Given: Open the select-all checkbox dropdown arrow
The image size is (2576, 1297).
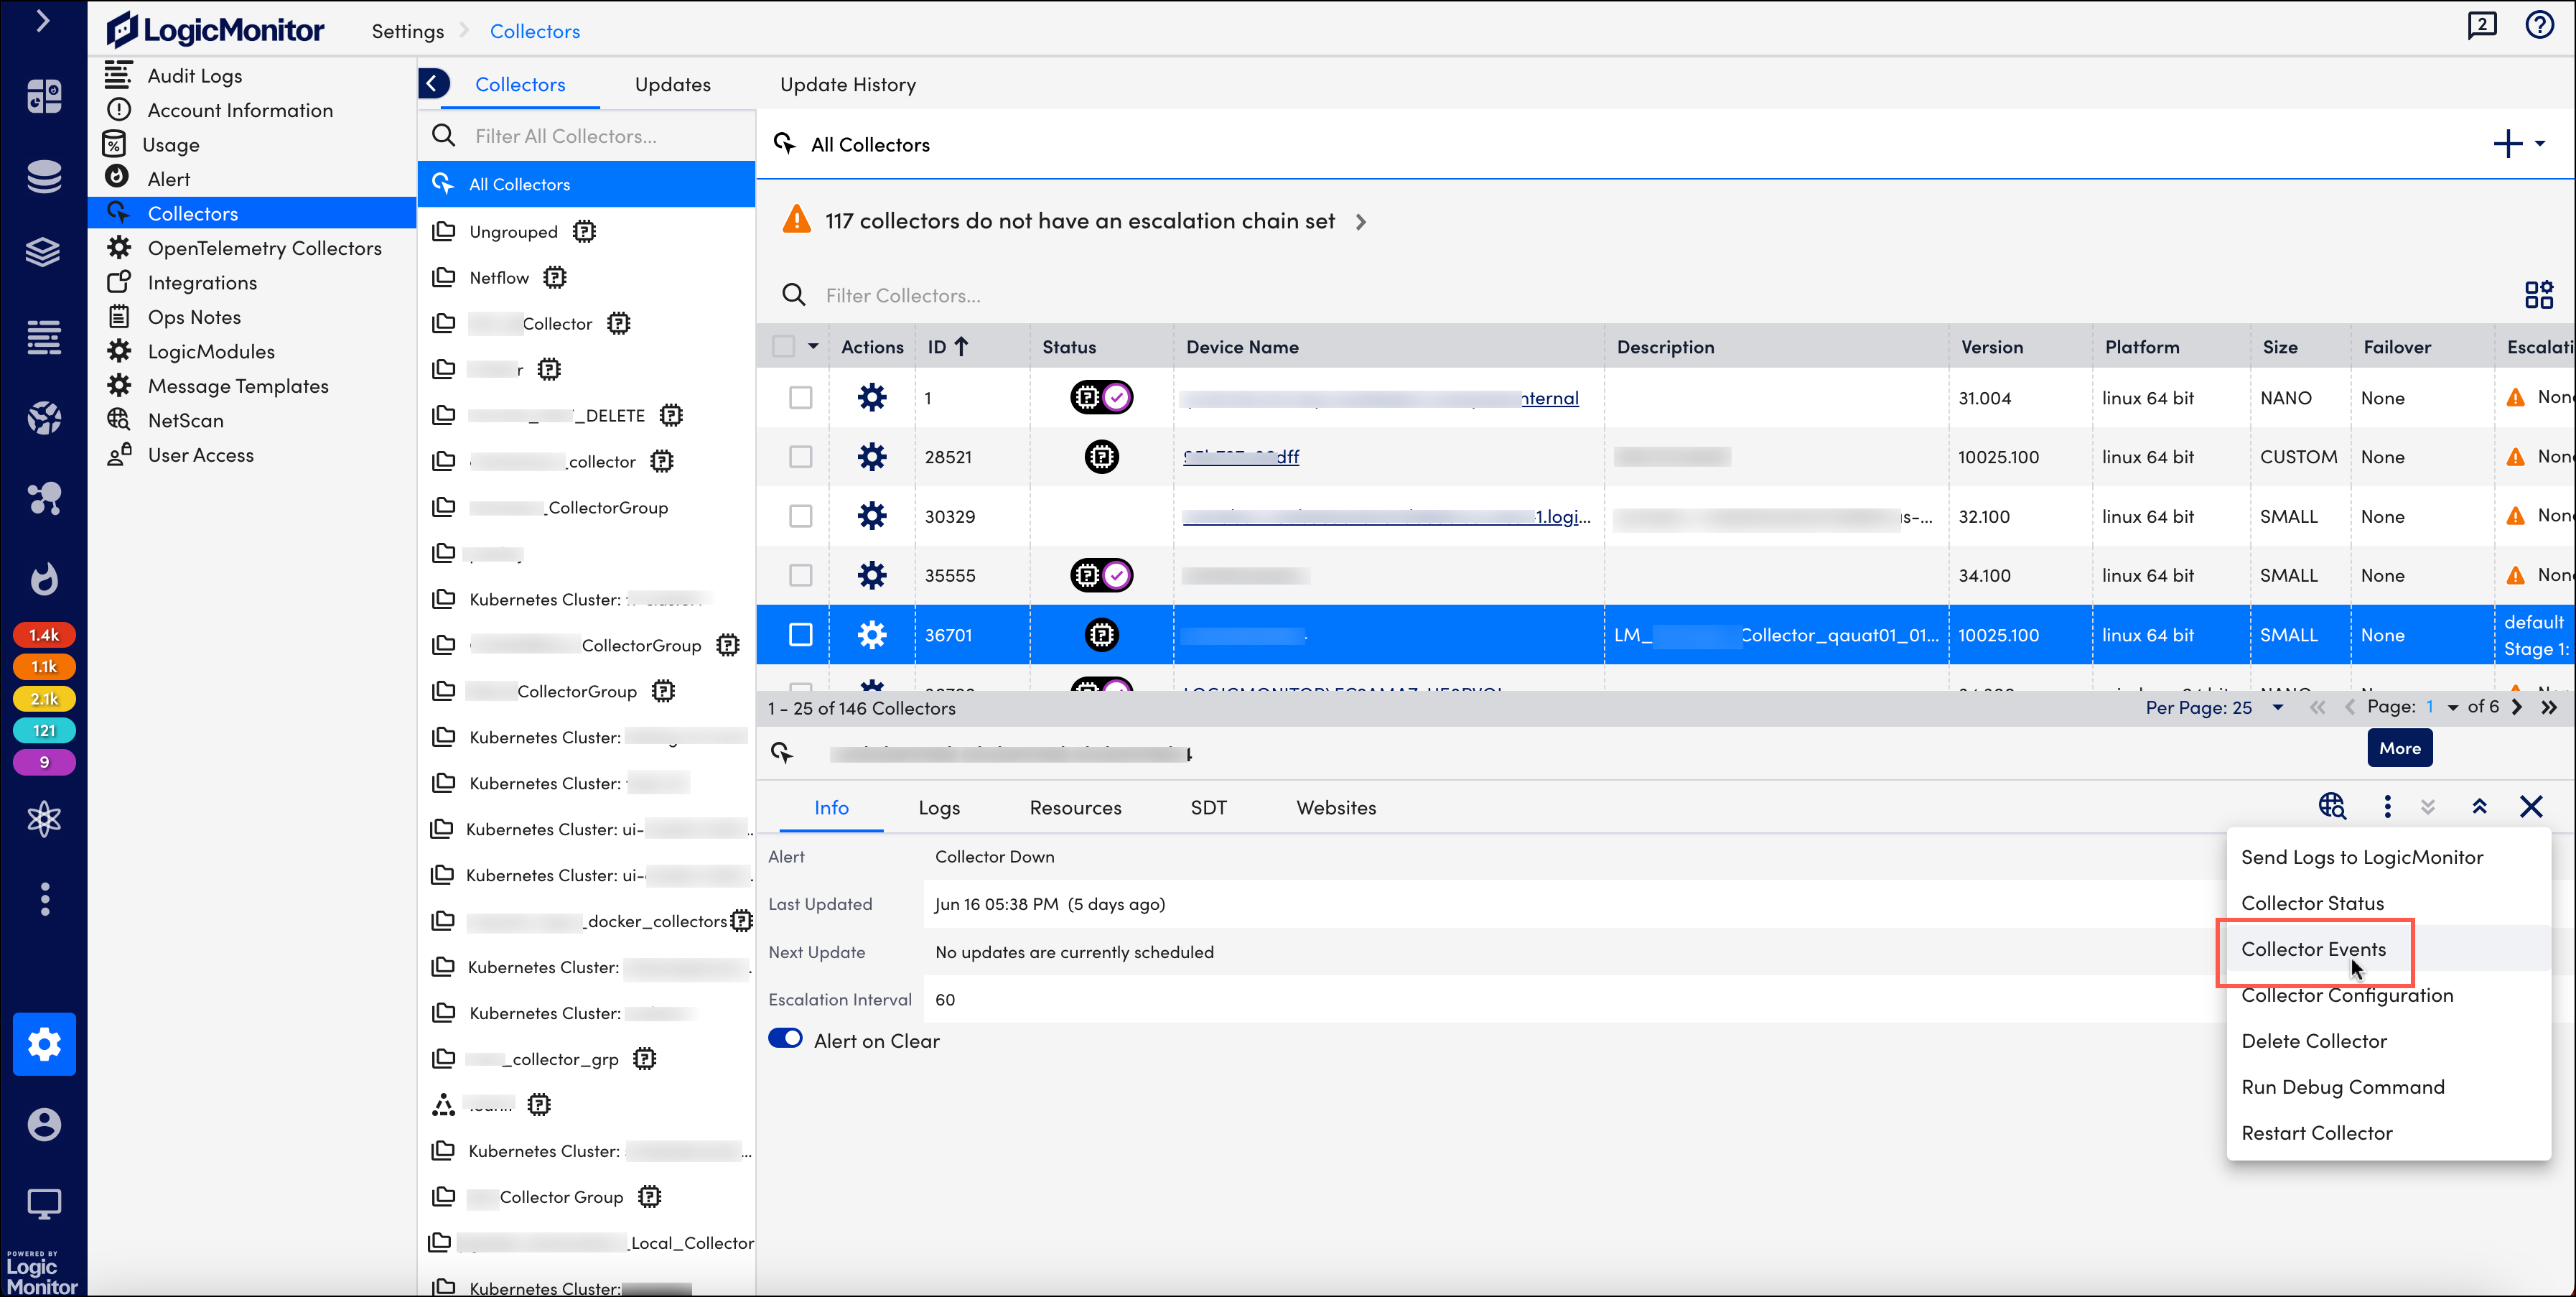Looking at the screenshot, I should pyautogui.click(x=813, y=346).
